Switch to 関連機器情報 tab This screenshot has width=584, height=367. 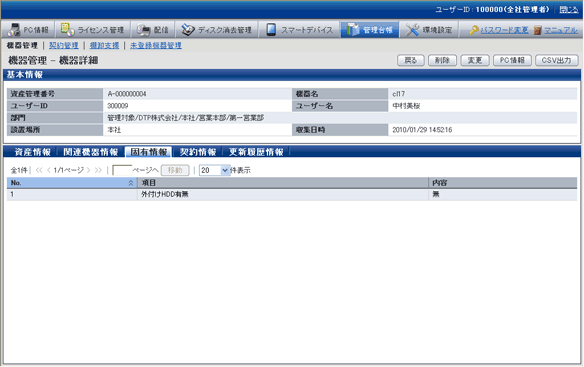point(91,152)
